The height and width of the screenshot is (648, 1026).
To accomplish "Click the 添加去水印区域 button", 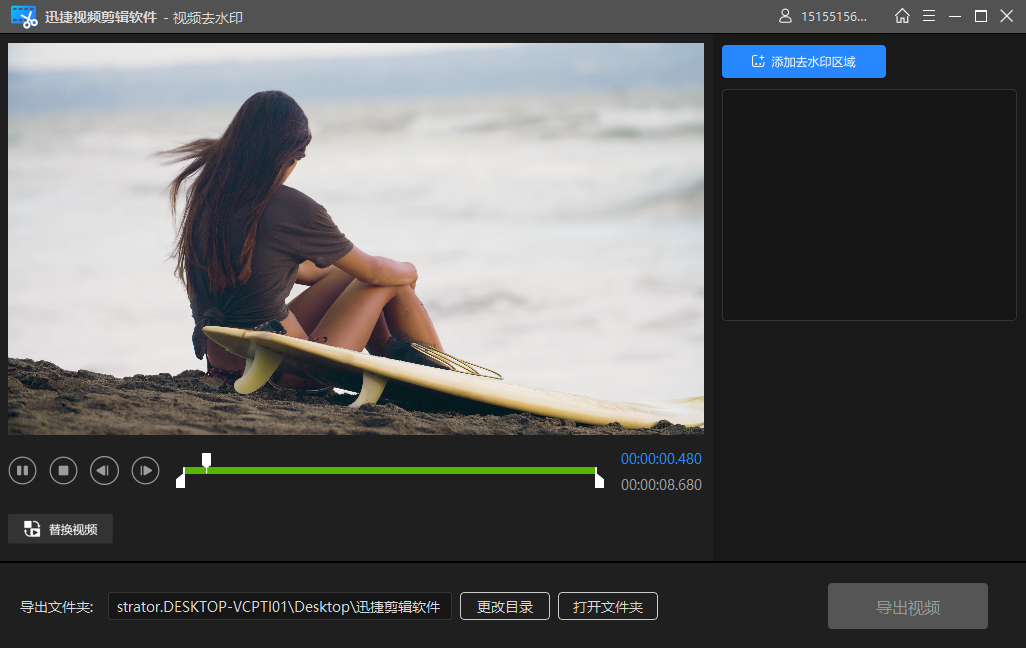I will coord(804,62).
